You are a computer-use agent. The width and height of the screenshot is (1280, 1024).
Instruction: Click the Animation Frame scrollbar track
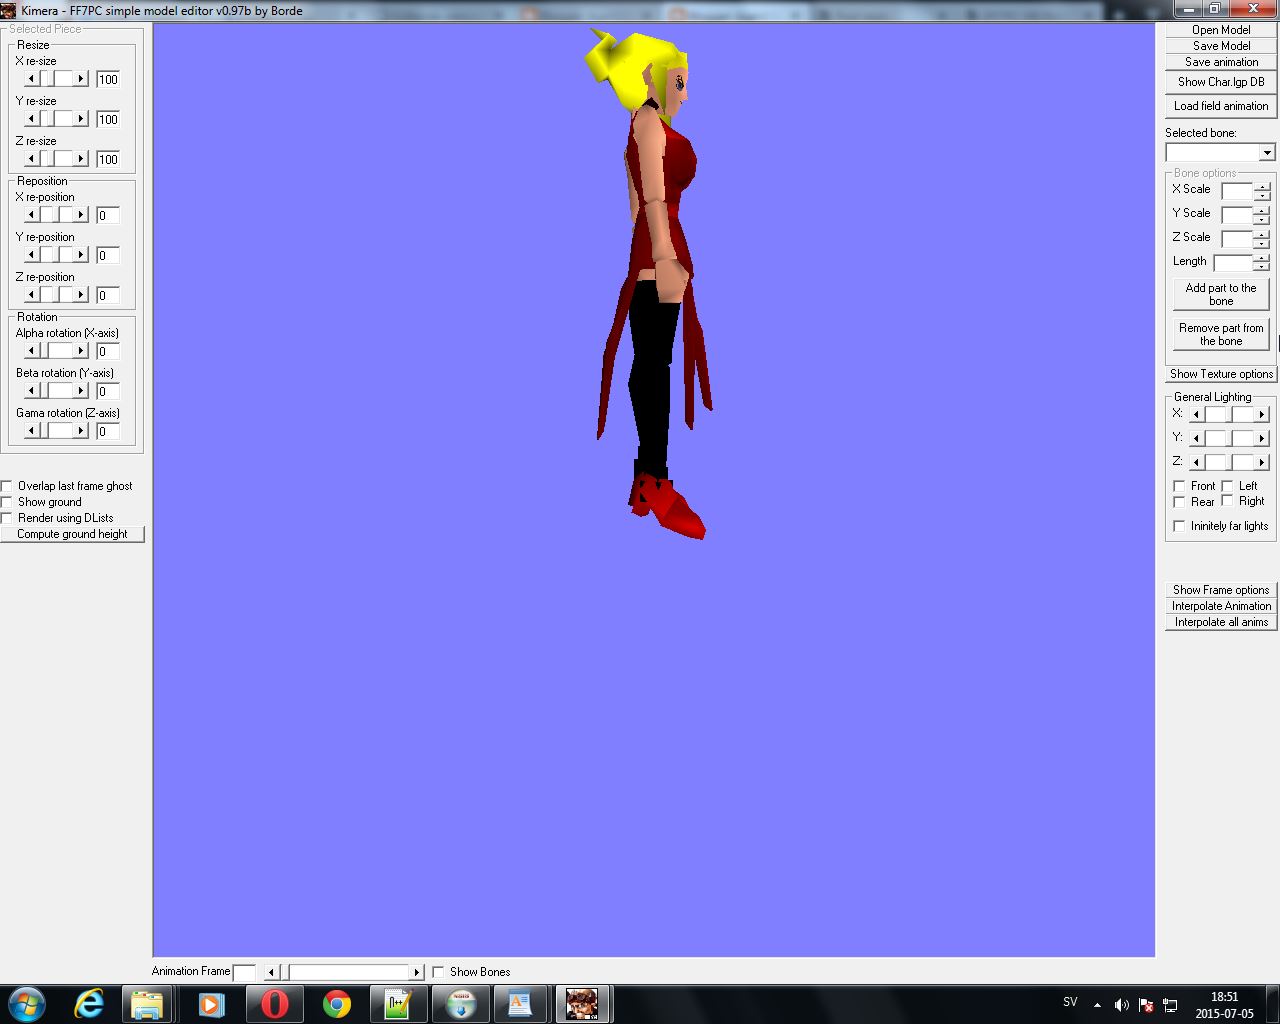point(349,972)
